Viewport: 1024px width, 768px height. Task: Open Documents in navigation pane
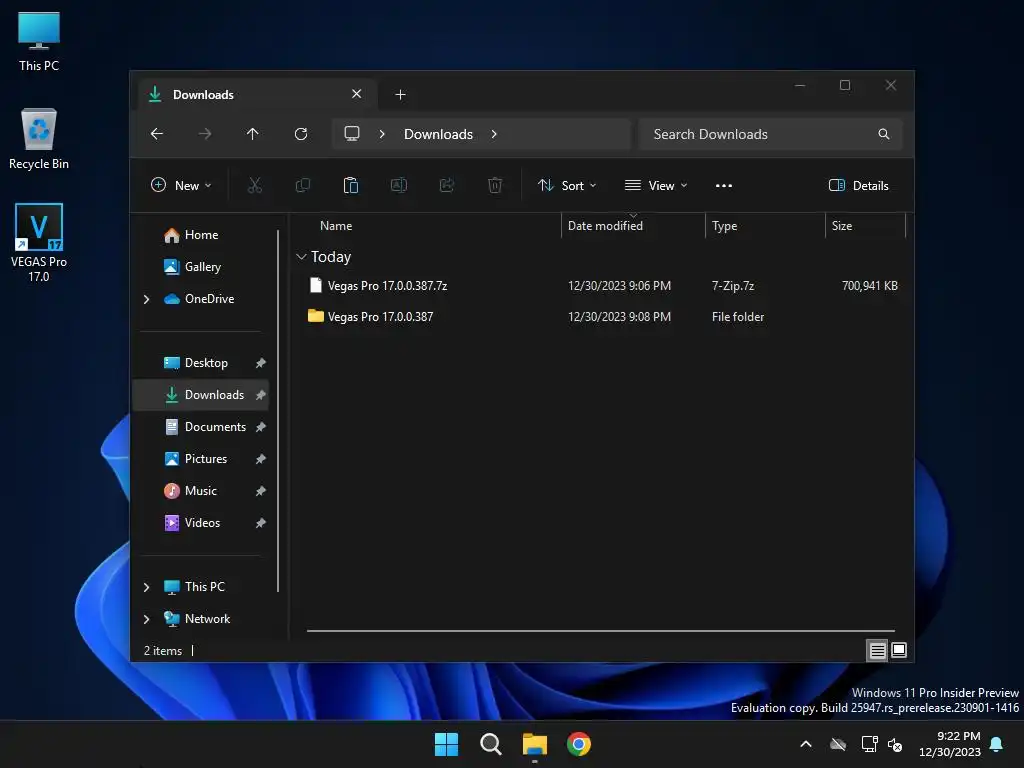pyautogui.click(x=205, y=427)
